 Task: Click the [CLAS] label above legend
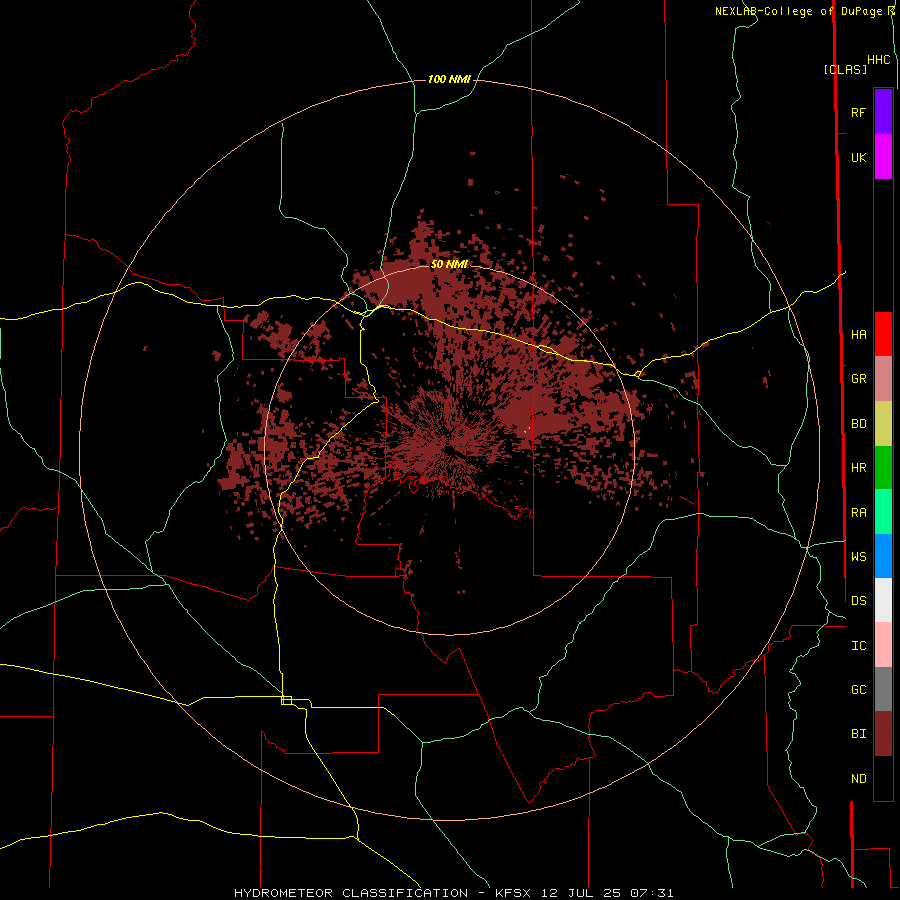[x=845, y=69]
